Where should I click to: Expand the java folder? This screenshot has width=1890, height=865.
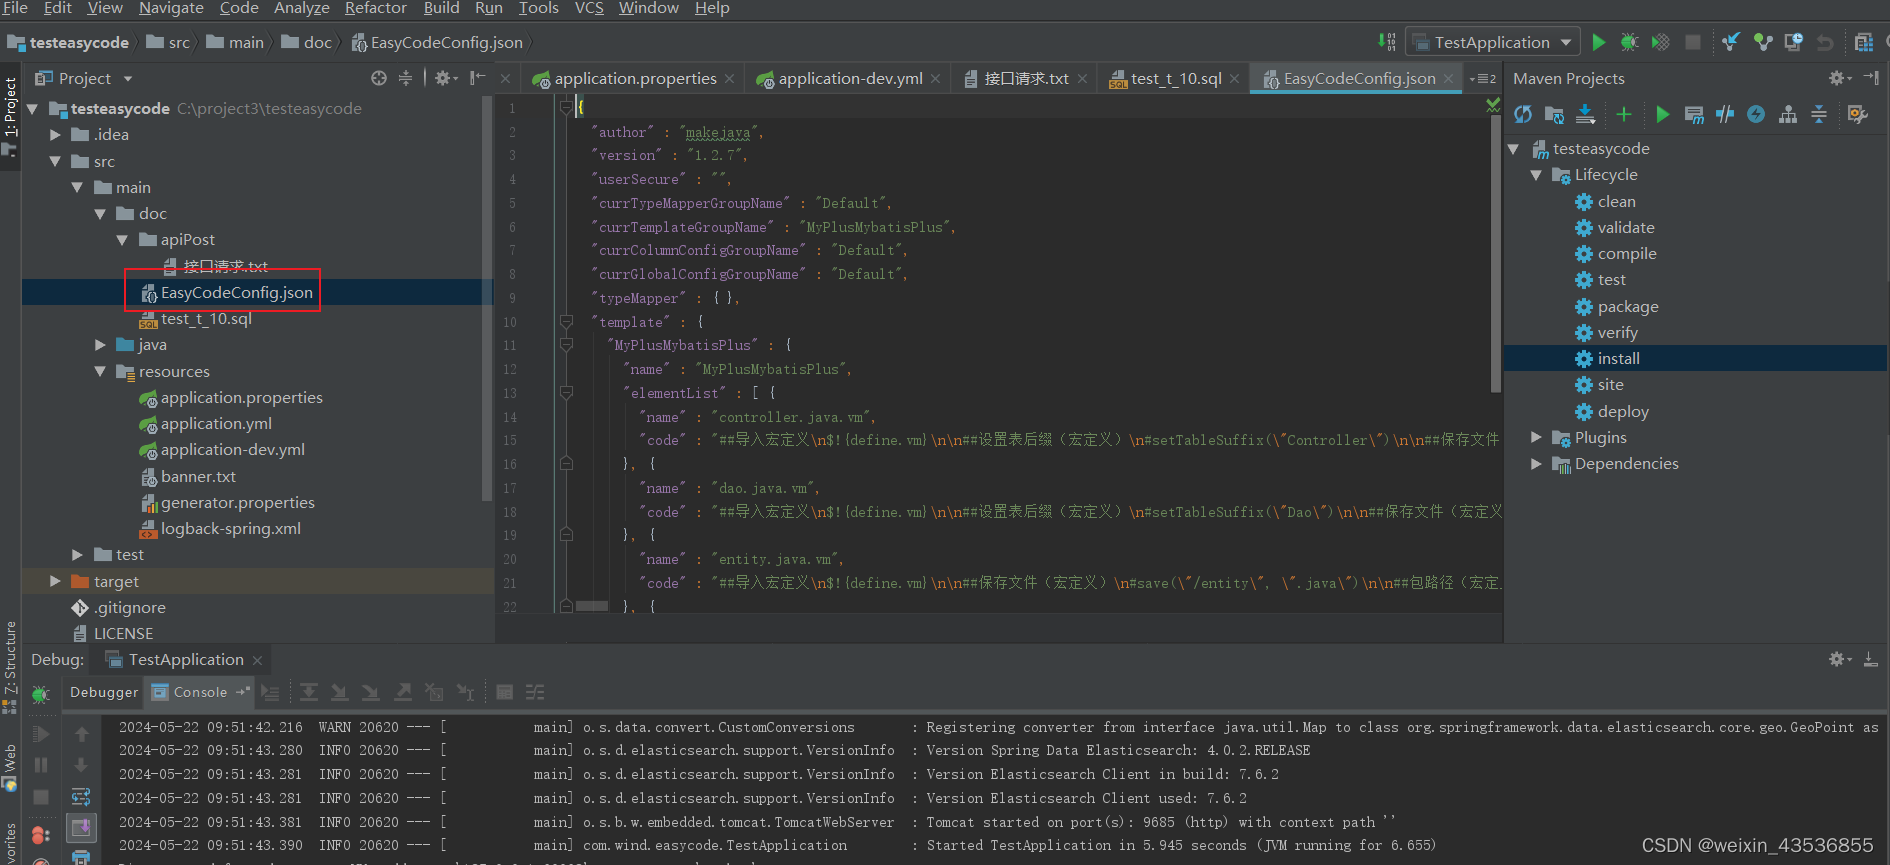100,344
